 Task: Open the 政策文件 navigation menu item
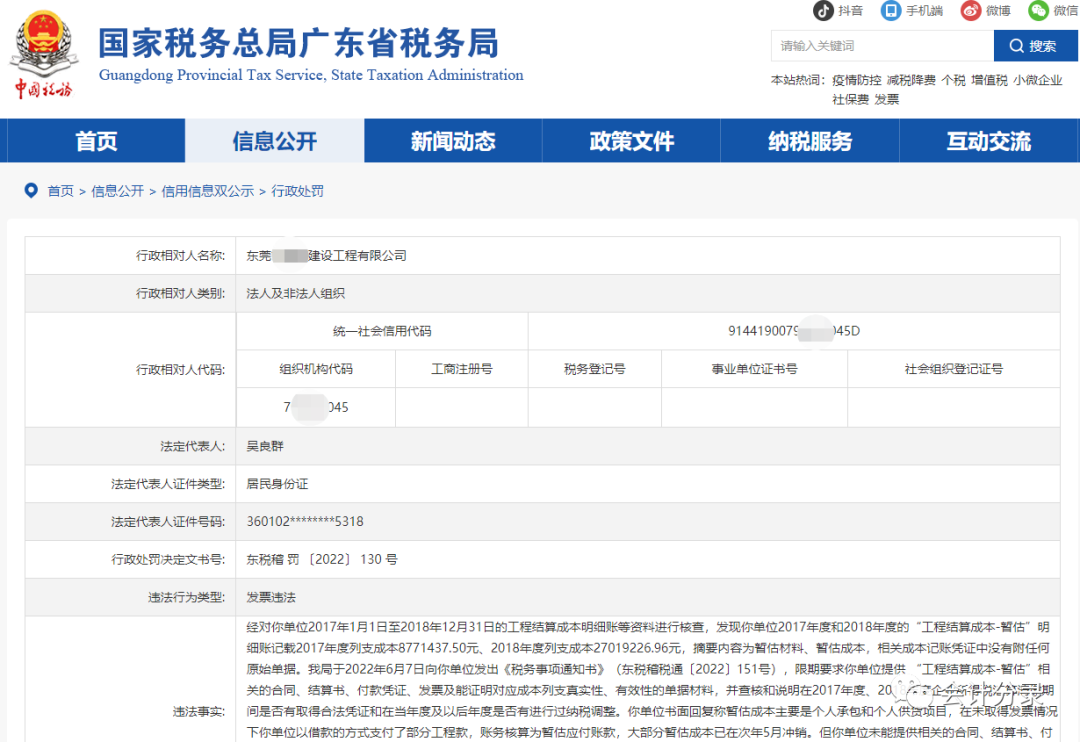[631, 141]
